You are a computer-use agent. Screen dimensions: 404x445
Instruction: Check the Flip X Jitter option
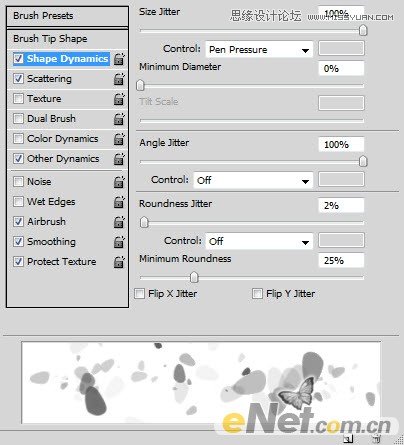(x=139, y=294)
